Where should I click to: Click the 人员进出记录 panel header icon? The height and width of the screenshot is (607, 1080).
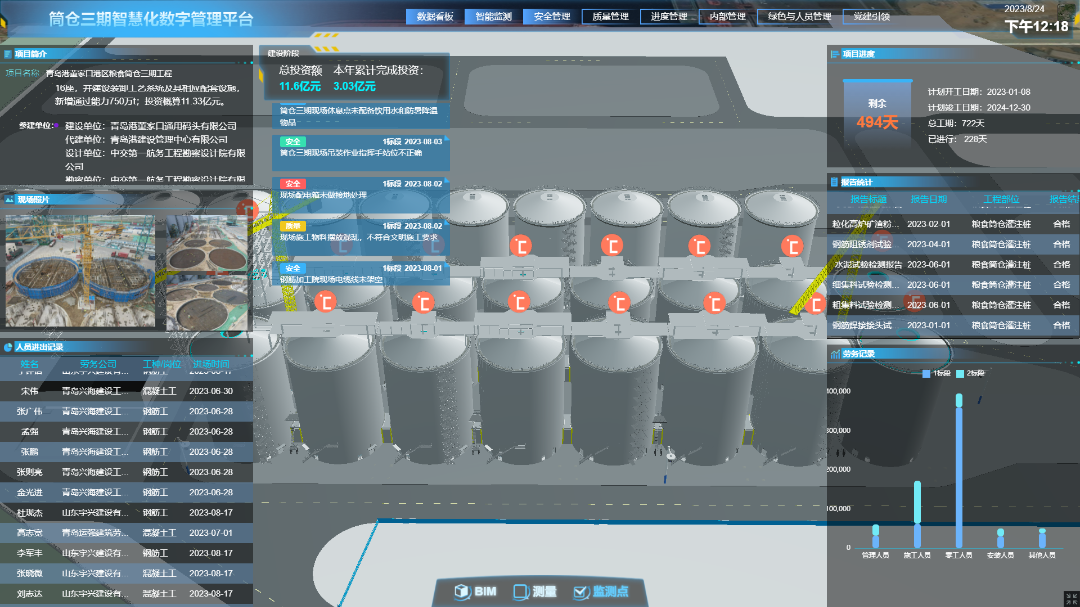[9, 347]
